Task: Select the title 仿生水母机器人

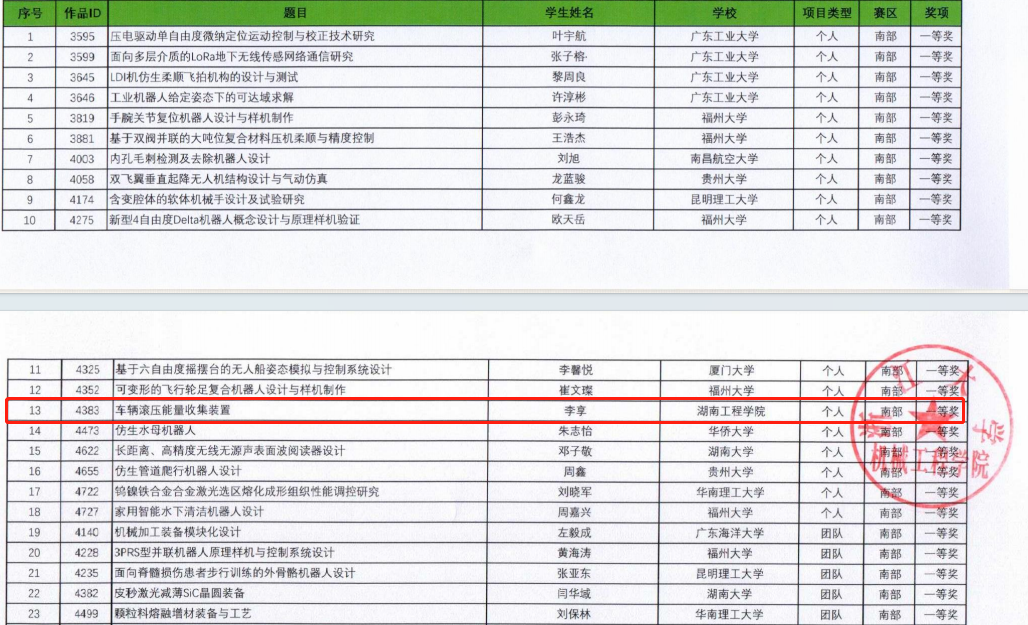Action: (x=155, y=431)
